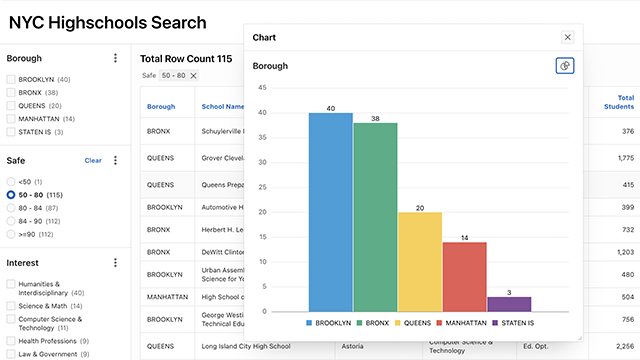Toggle BROOKLYN legend color square

(x=309, y=323)
